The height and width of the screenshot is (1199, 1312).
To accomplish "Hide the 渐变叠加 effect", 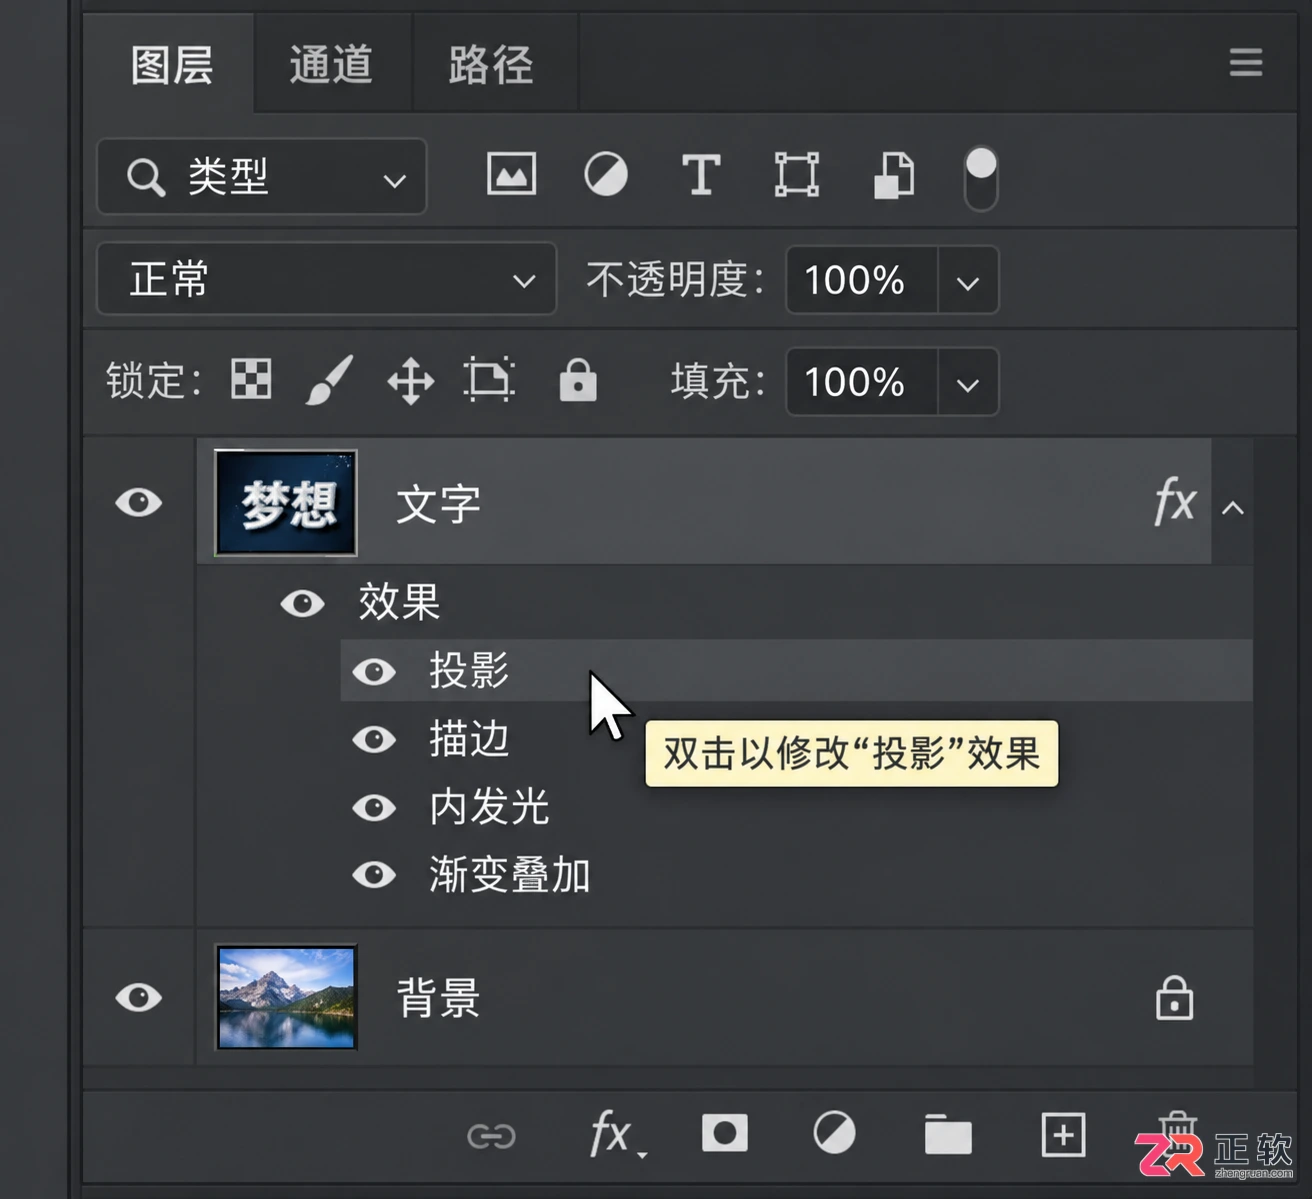I will point(374,875).
